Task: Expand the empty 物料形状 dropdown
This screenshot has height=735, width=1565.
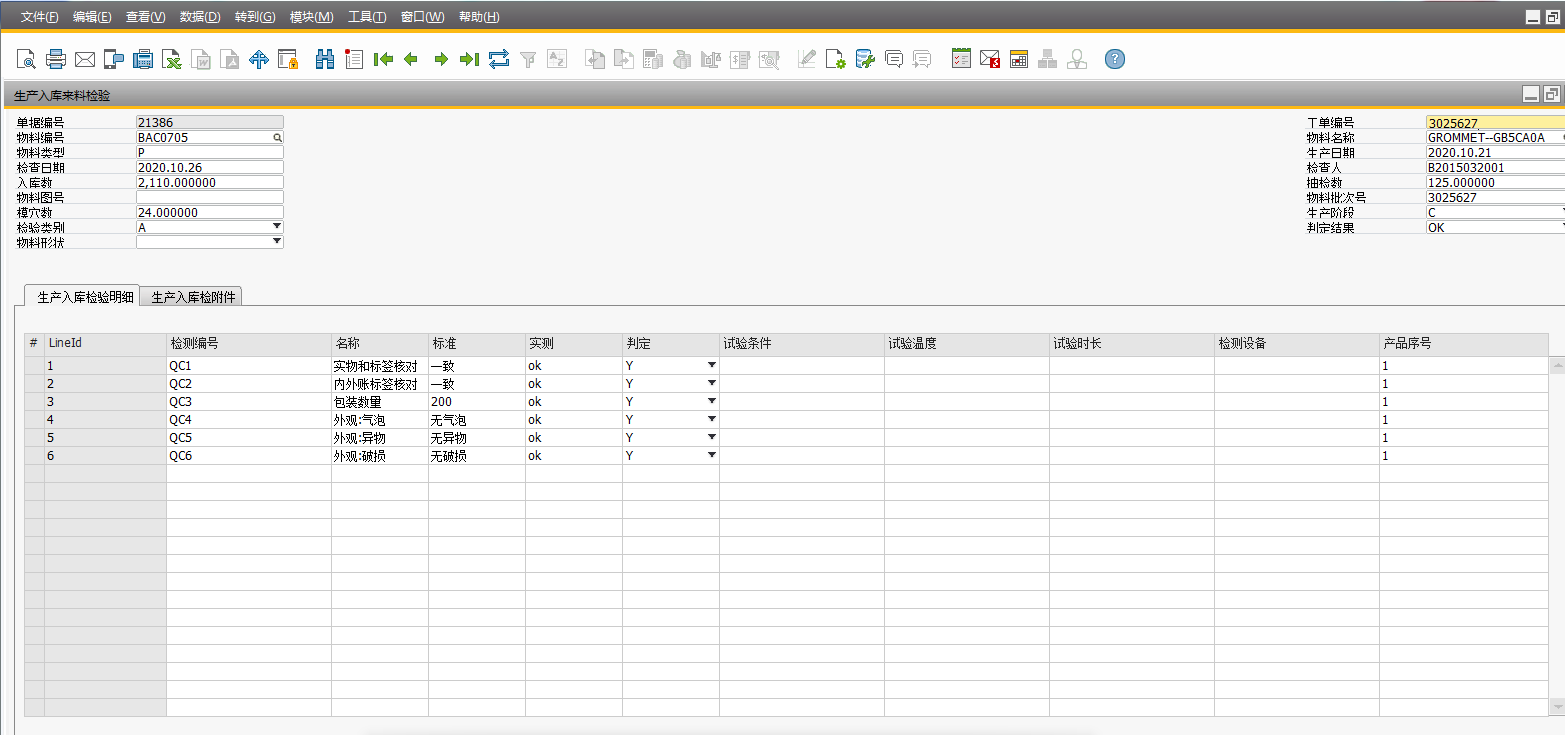Action: coord(277,242)
